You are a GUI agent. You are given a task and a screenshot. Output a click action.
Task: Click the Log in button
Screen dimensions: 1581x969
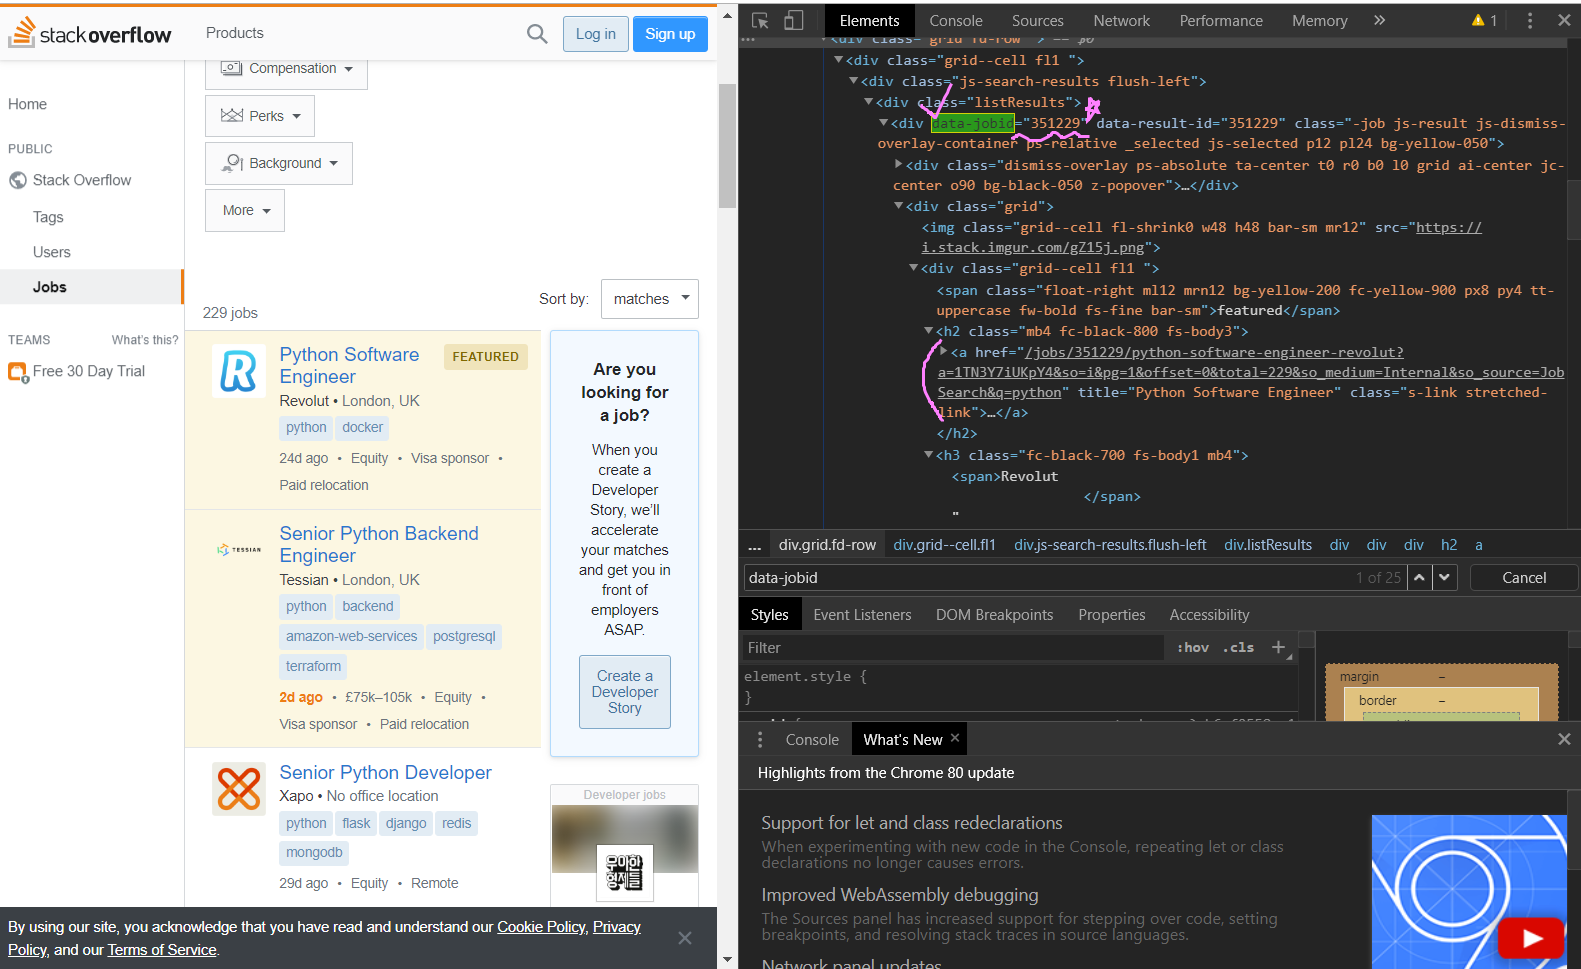pos(596,34)
